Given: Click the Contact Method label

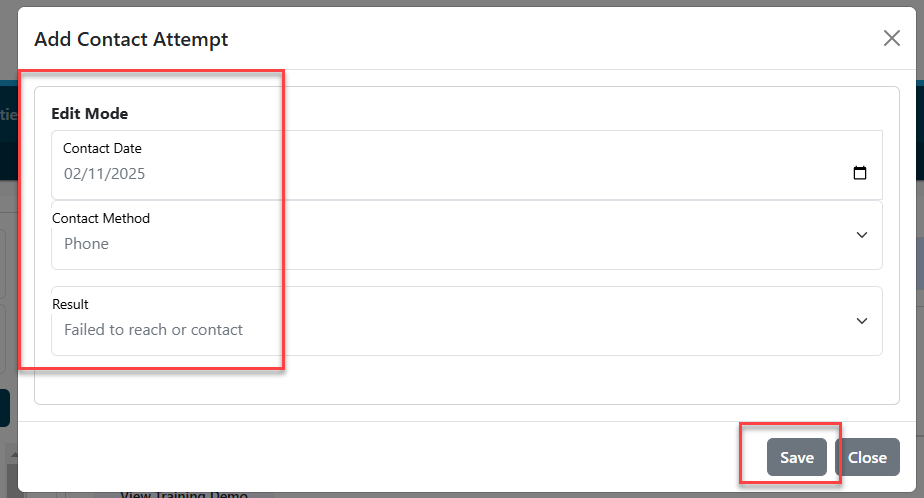Looking at the screenshot, I should click(101, 219).
